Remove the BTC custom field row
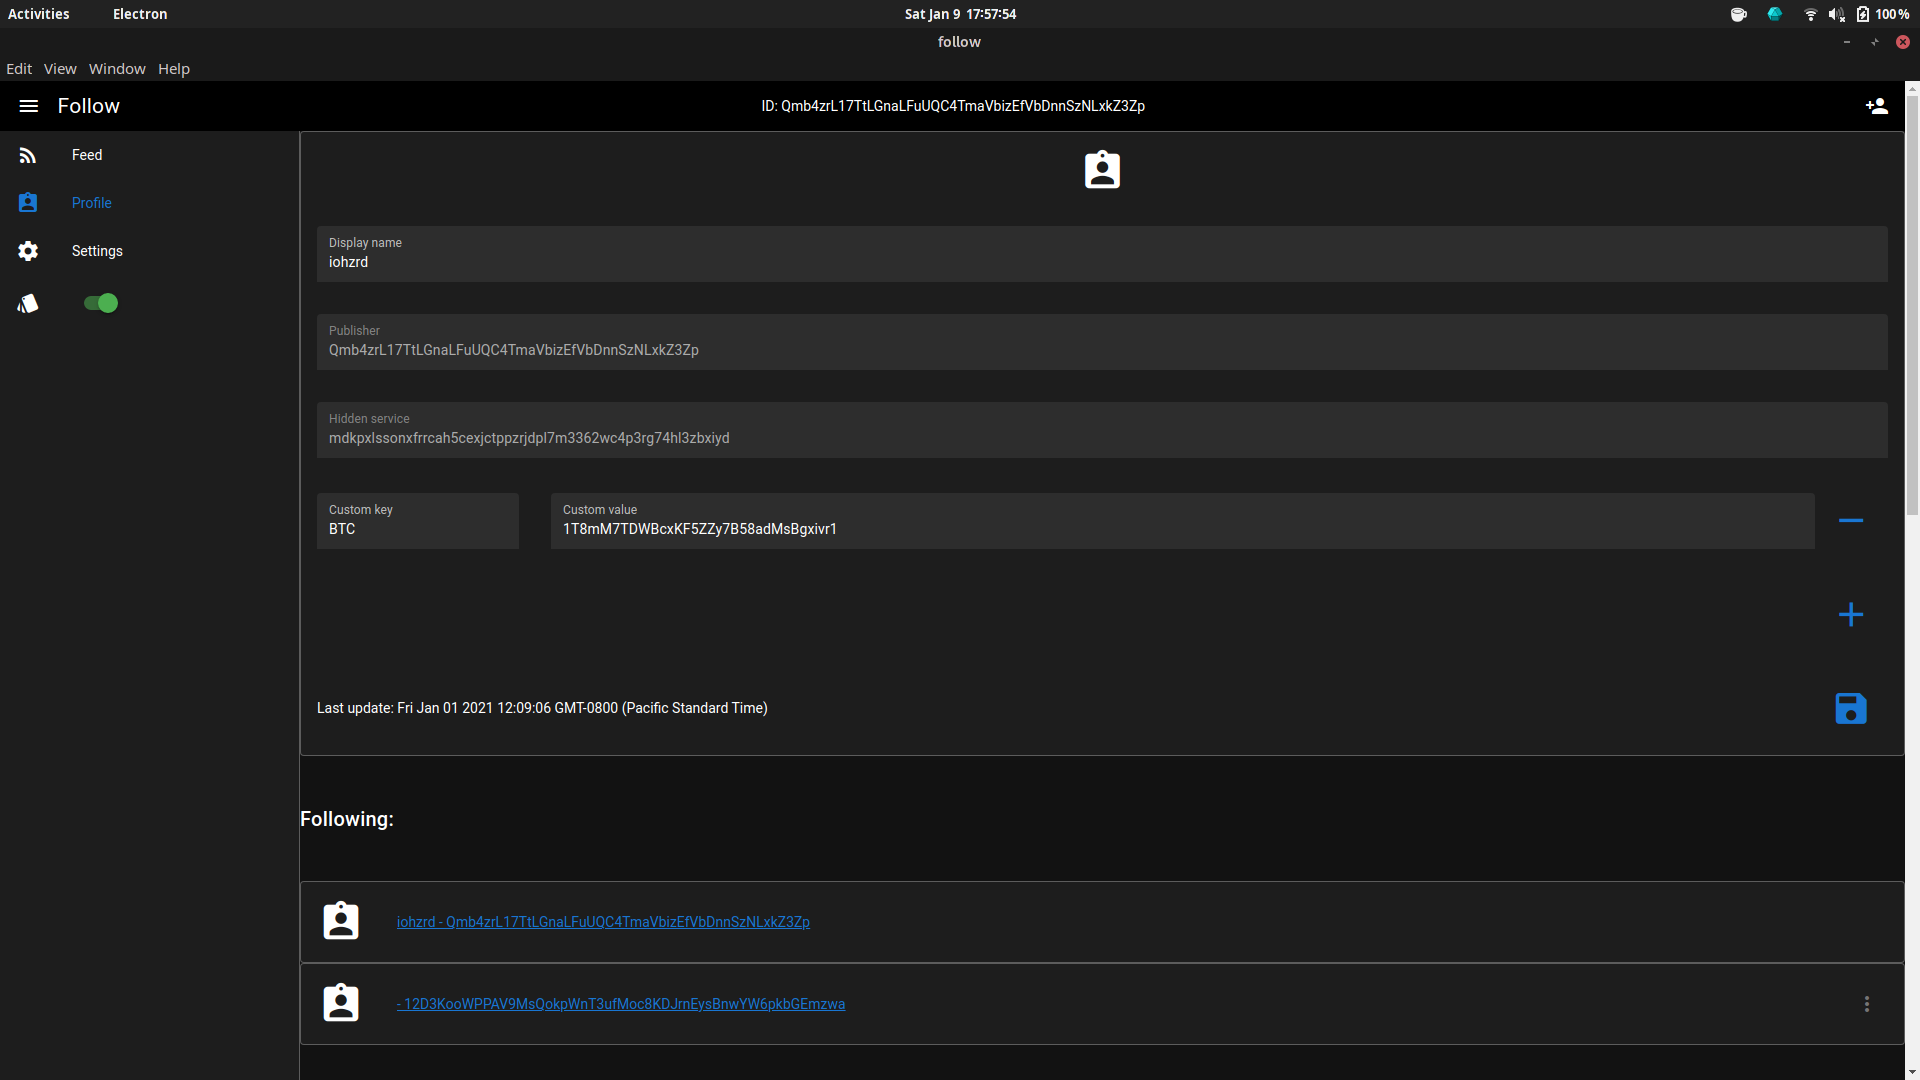1920x1080 pixels. (x=1850, y=521)
